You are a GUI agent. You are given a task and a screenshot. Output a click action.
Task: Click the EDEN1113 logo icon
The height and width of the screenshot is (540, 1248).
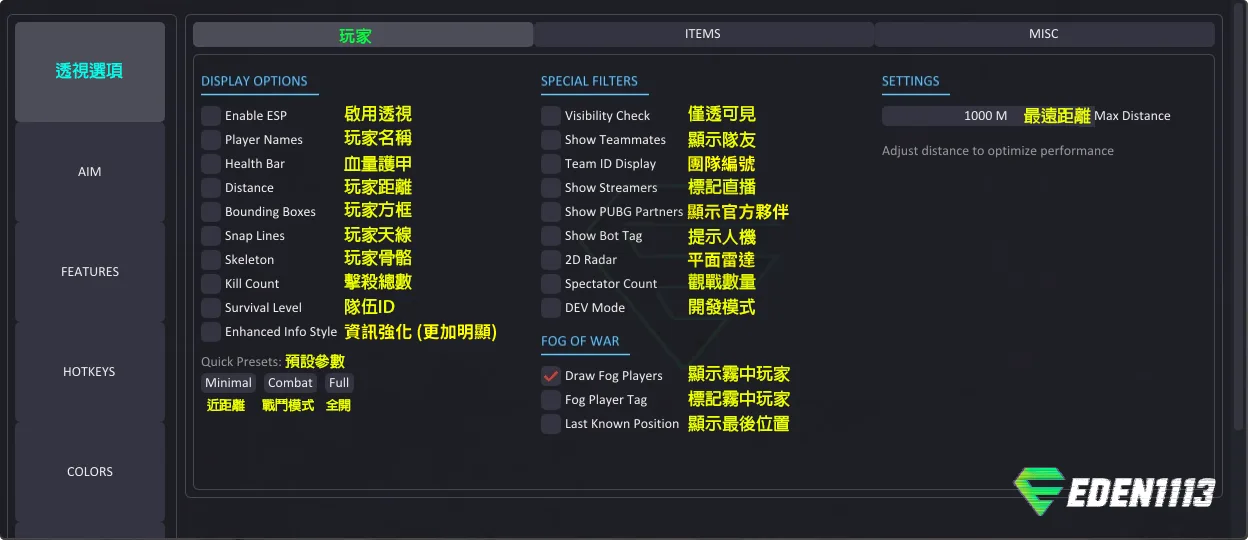click(x=1037, y=492)
